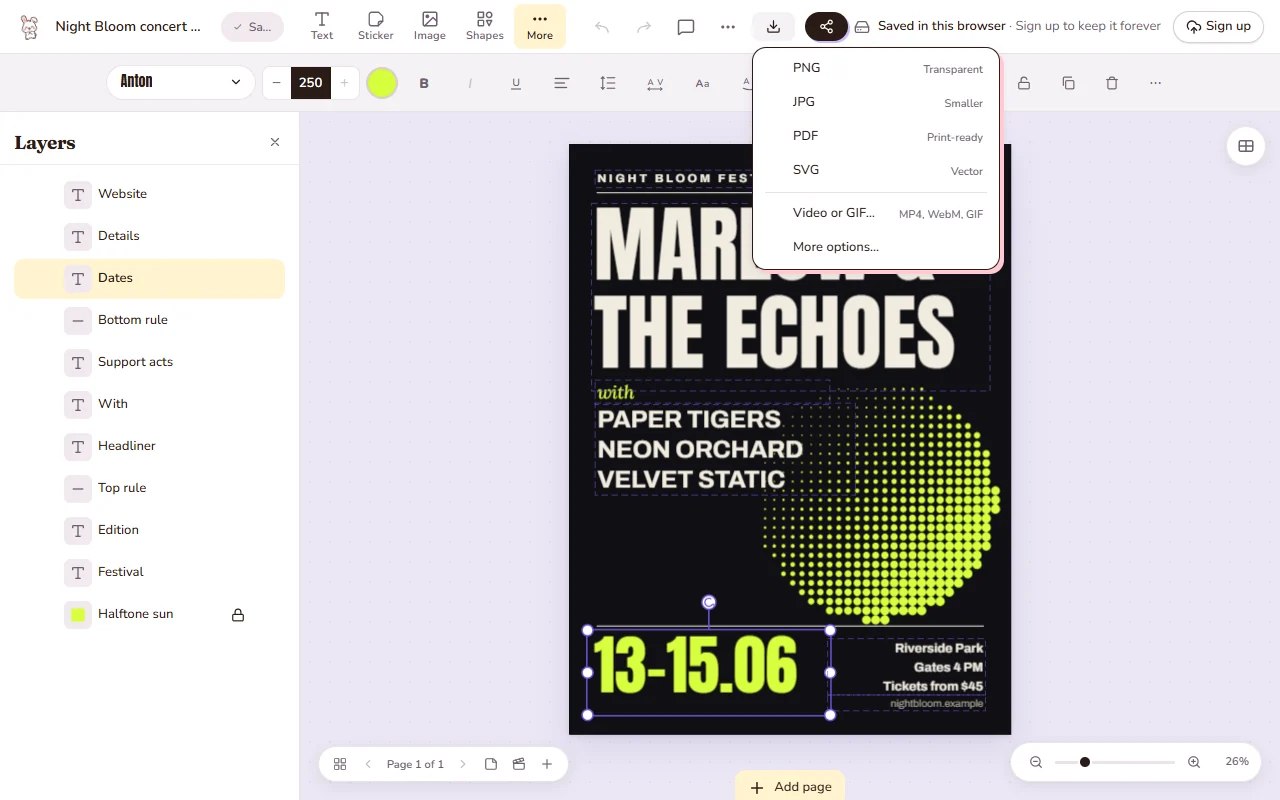The width and height of the screenshot is (1280, 800).
Task: Unlock the Halftone sun layer
Action: coord(238,615)
